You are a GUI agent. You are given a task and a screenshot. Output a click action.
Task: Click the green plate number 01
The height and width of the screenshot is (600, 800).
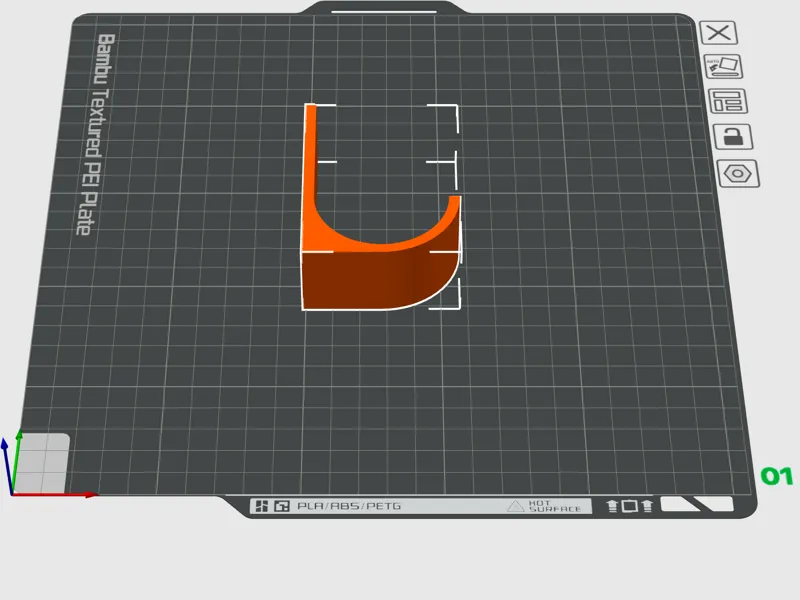pyautogui.click(x=777, y=477)
